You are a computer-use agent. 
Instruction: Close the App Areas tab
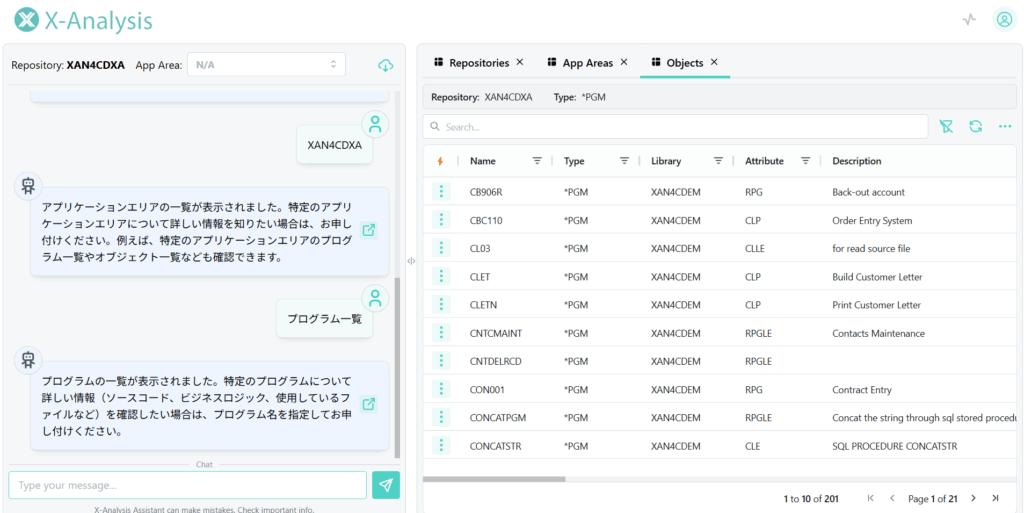624,62
